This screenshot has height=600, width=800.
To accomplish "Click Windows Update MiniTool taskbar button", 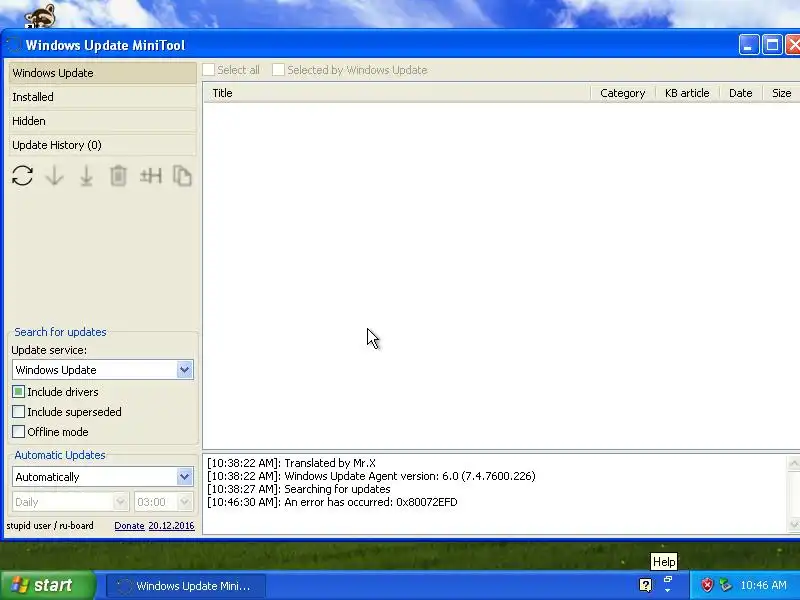I will pyautogui.click(x=186, y=585).
